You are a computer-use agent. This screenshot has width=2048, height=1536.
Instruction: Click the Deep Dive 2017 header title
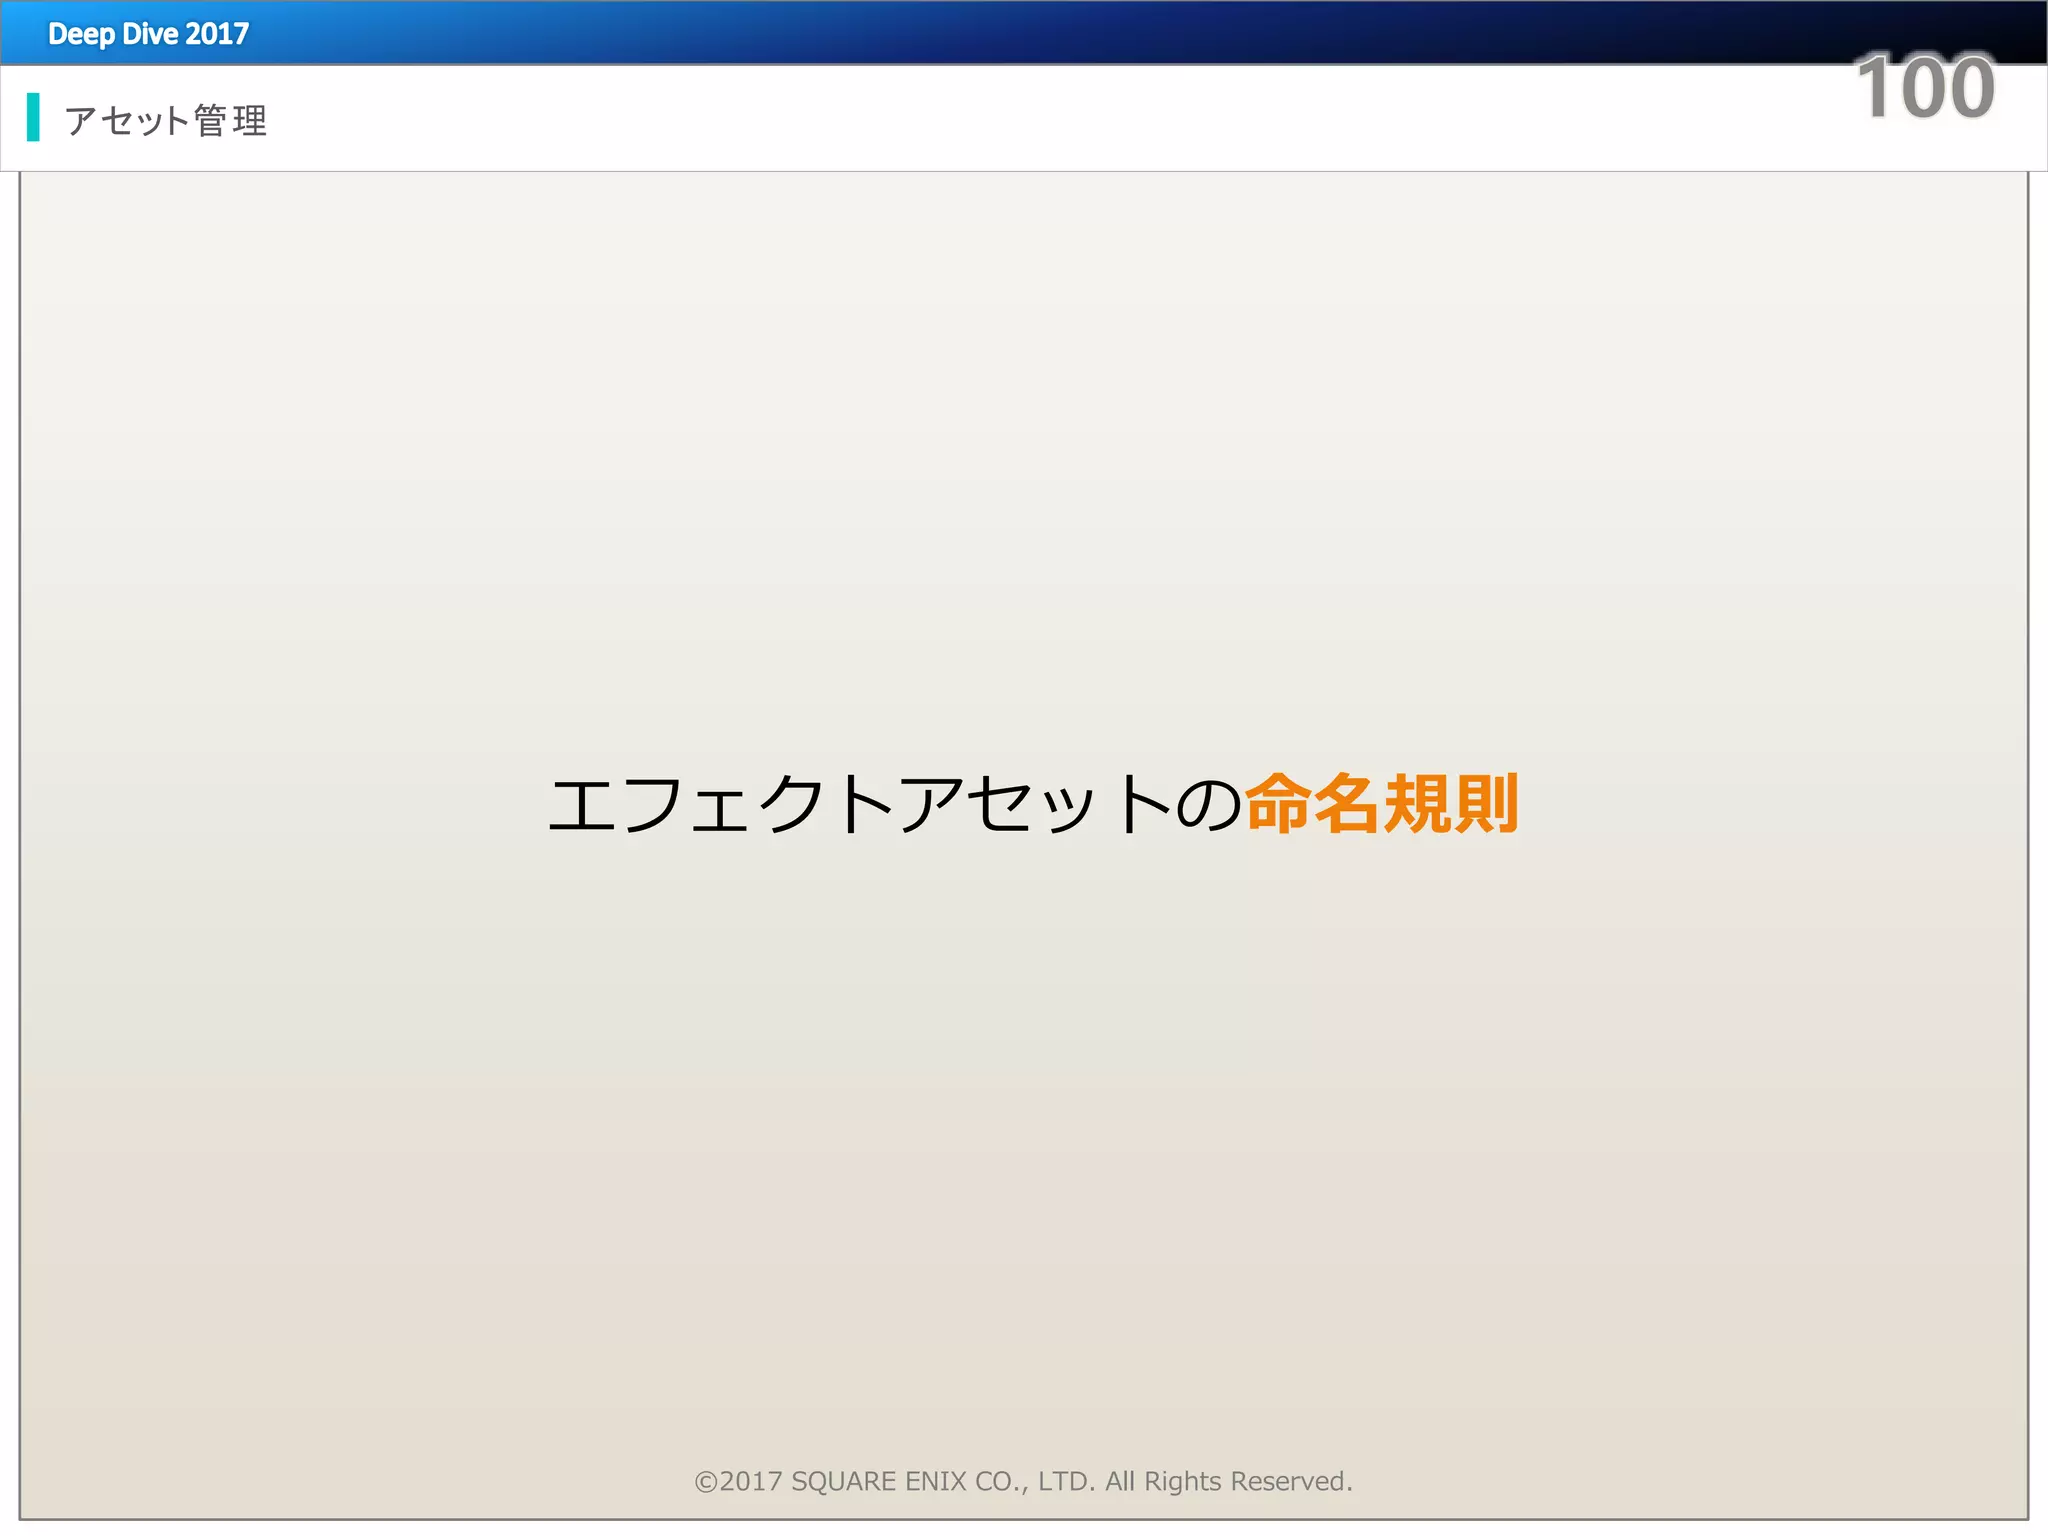pyautogui.click(x=148, y=34)
